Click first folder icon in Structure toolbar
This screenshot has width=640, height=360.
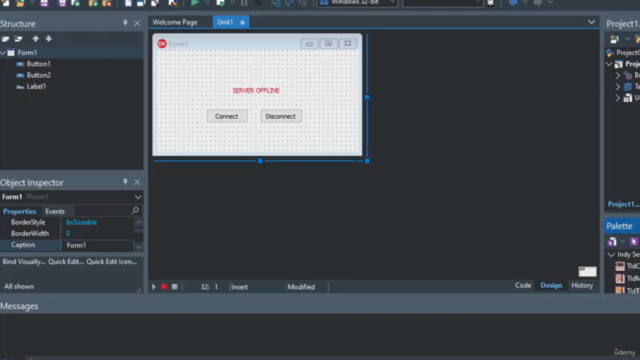pos(6,39)
